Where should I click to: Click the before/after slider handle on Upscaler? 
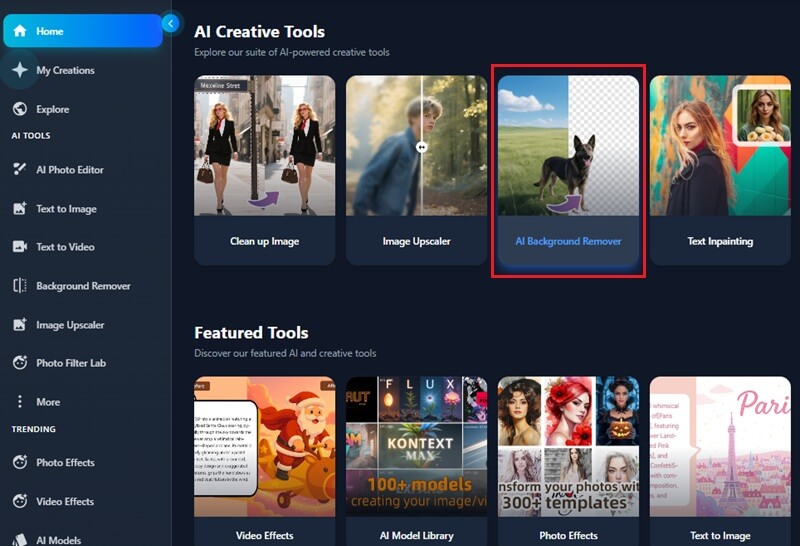421,147
